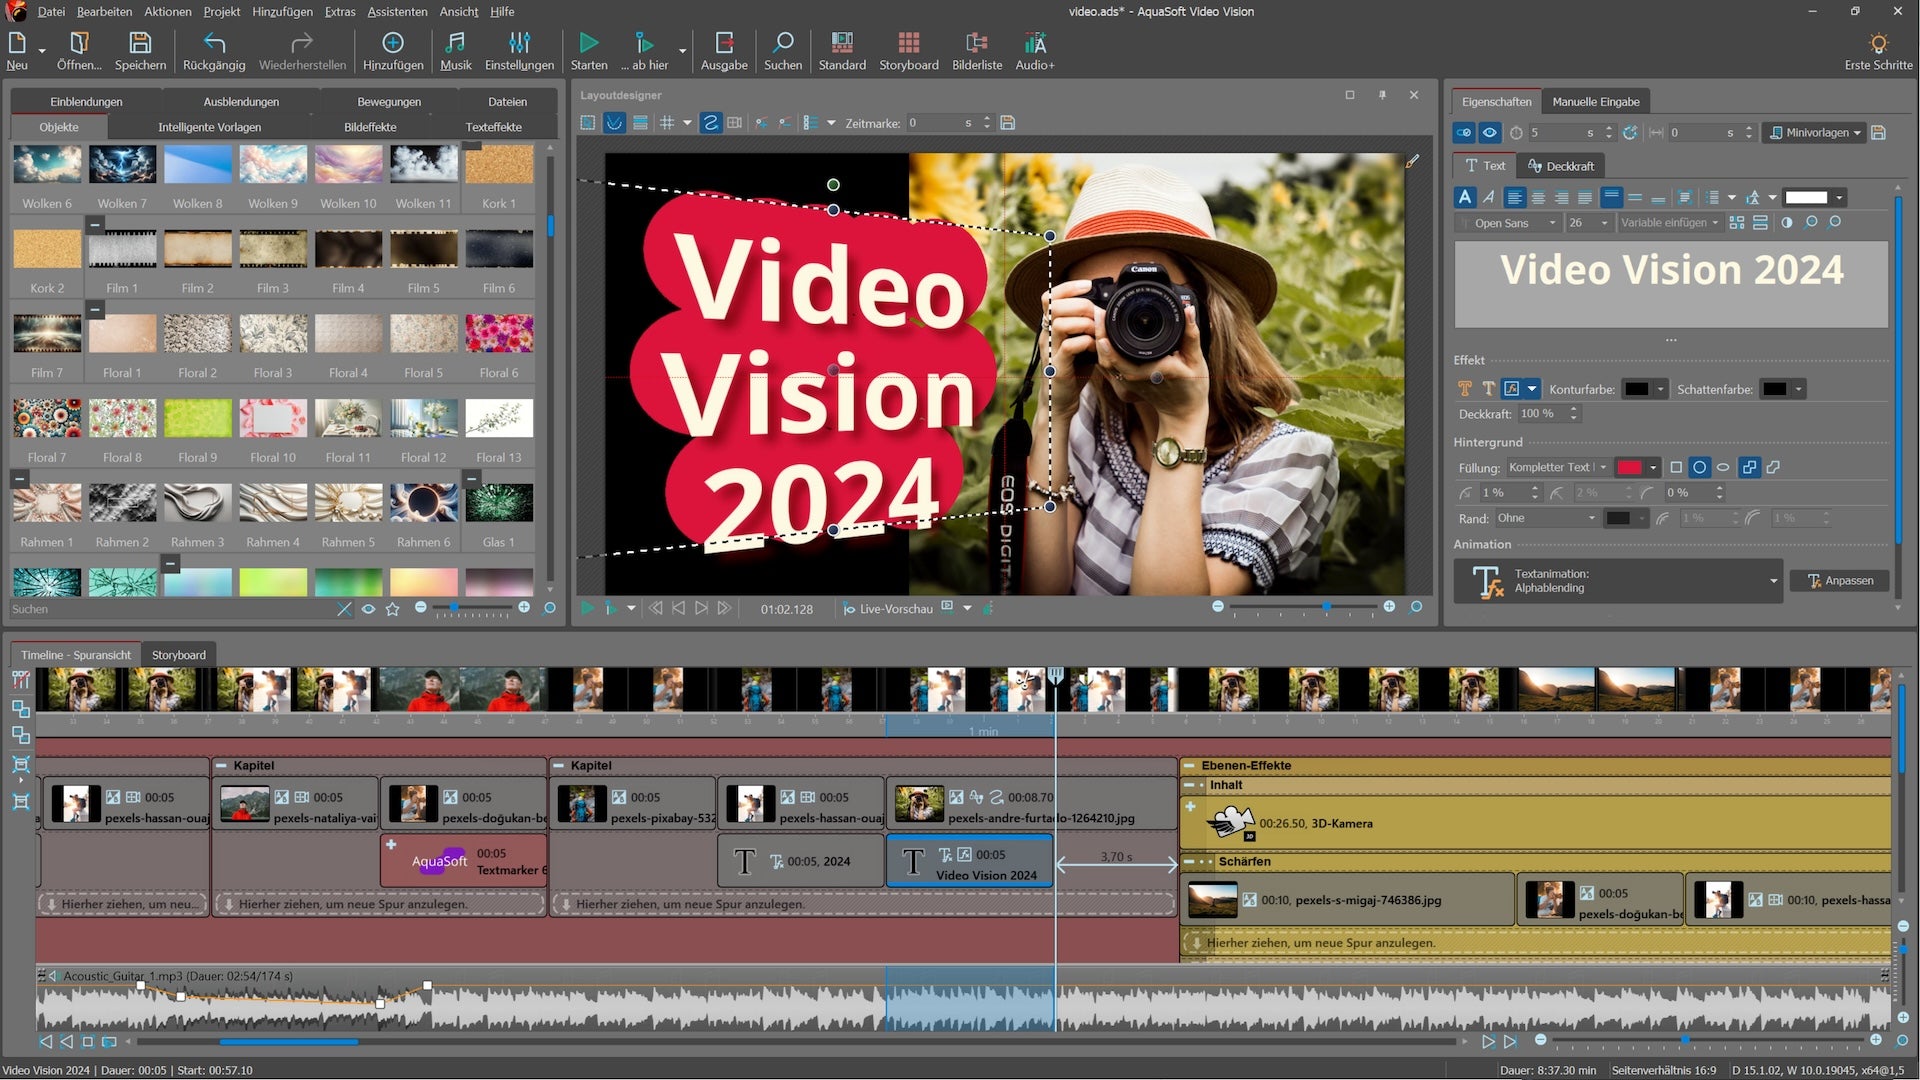The image size is (1920, 1080).
Task: Switch to Audio+ layout icon
Action: tap(1035, 43)
